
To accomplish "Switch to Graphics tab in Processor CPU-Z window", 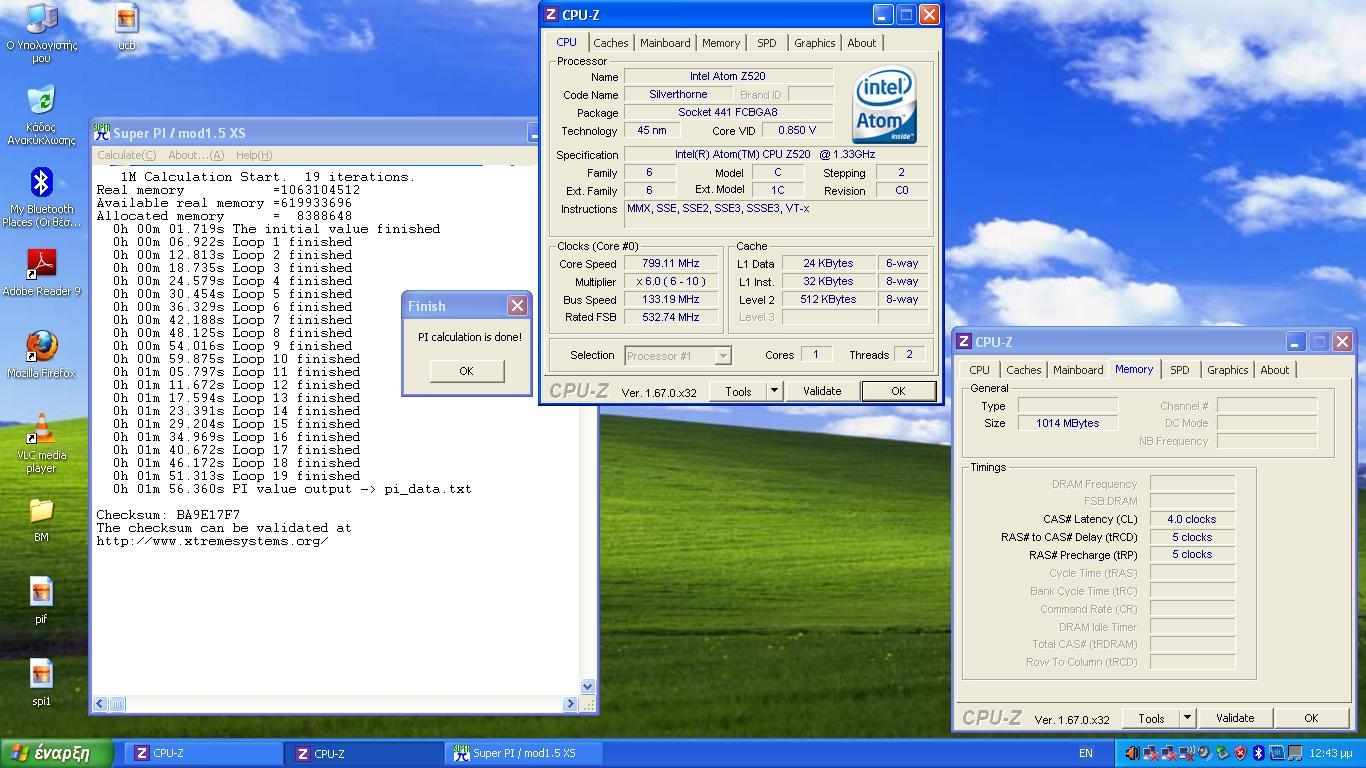I will tap(815, 43).
